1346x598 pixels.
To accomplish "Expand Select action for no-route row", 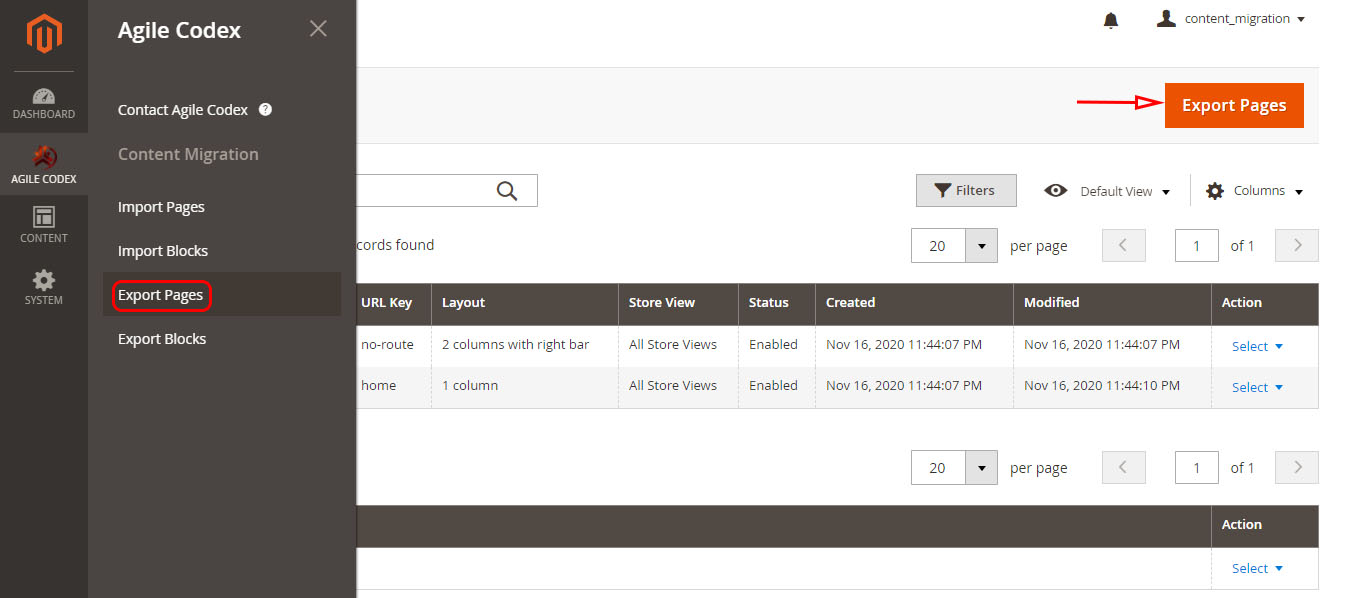I will click(1257, 346).
